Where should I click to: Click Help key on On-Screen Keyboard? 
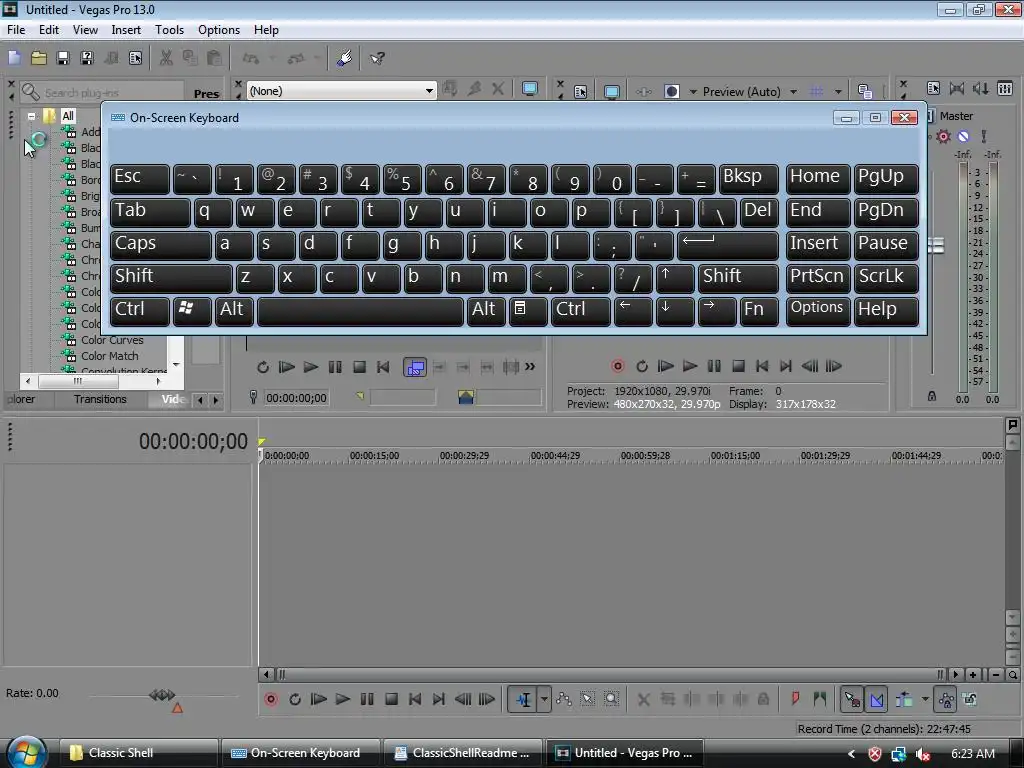click(886, 311)
